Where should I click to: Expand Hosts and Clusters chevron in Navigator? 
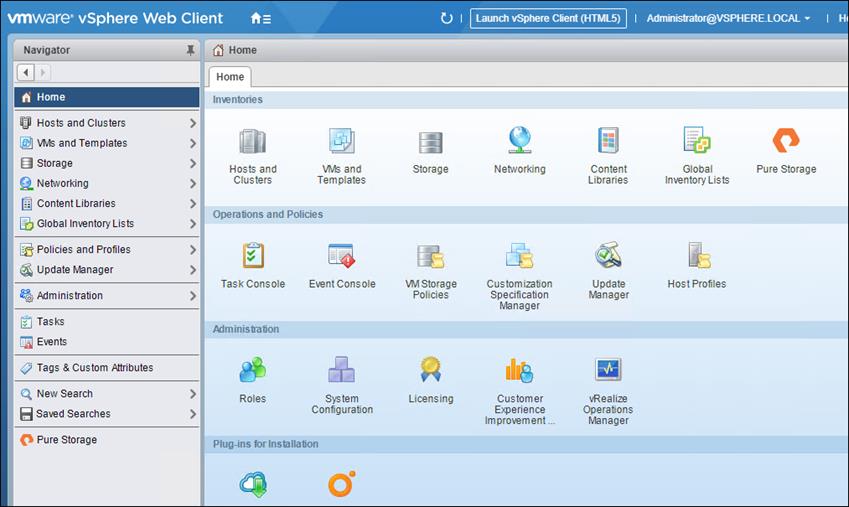pyautogui.click(x=193, y=123)
